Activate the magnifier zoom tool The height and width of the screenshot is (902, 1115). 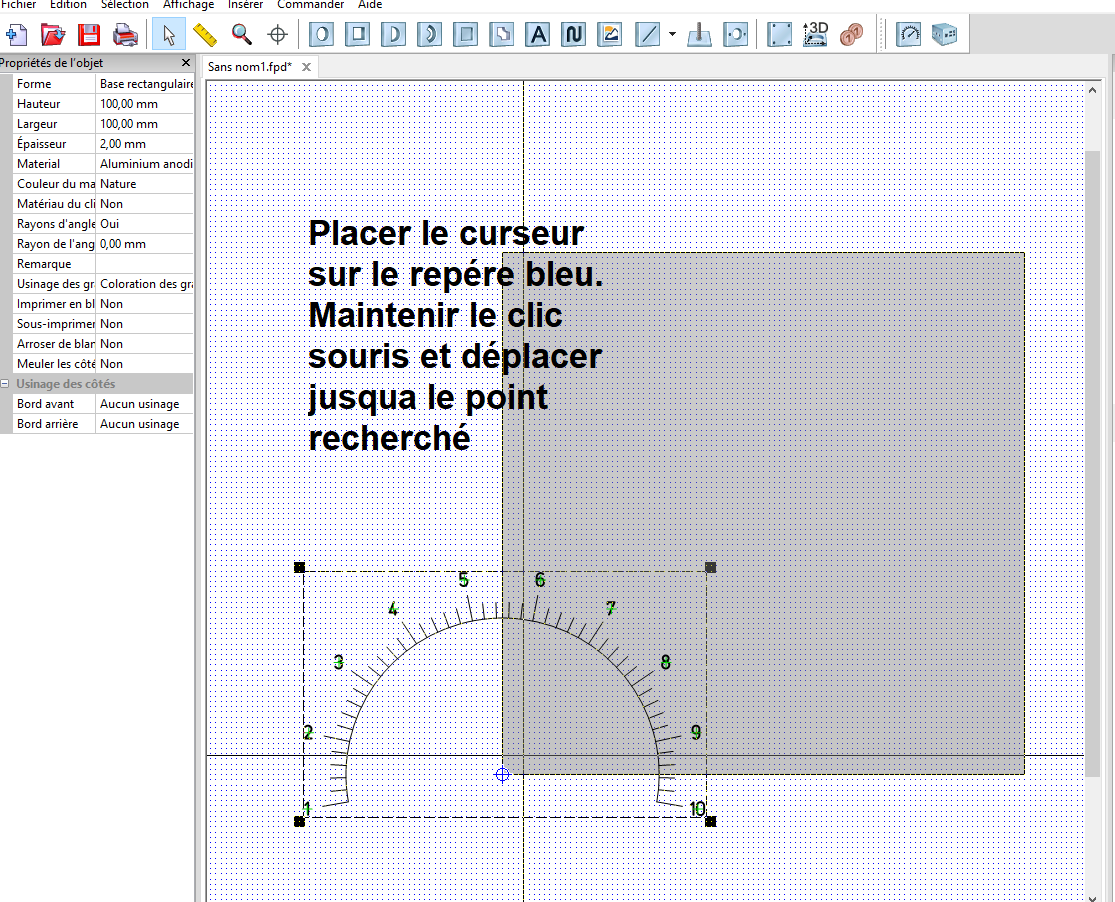tap(242, 34)
